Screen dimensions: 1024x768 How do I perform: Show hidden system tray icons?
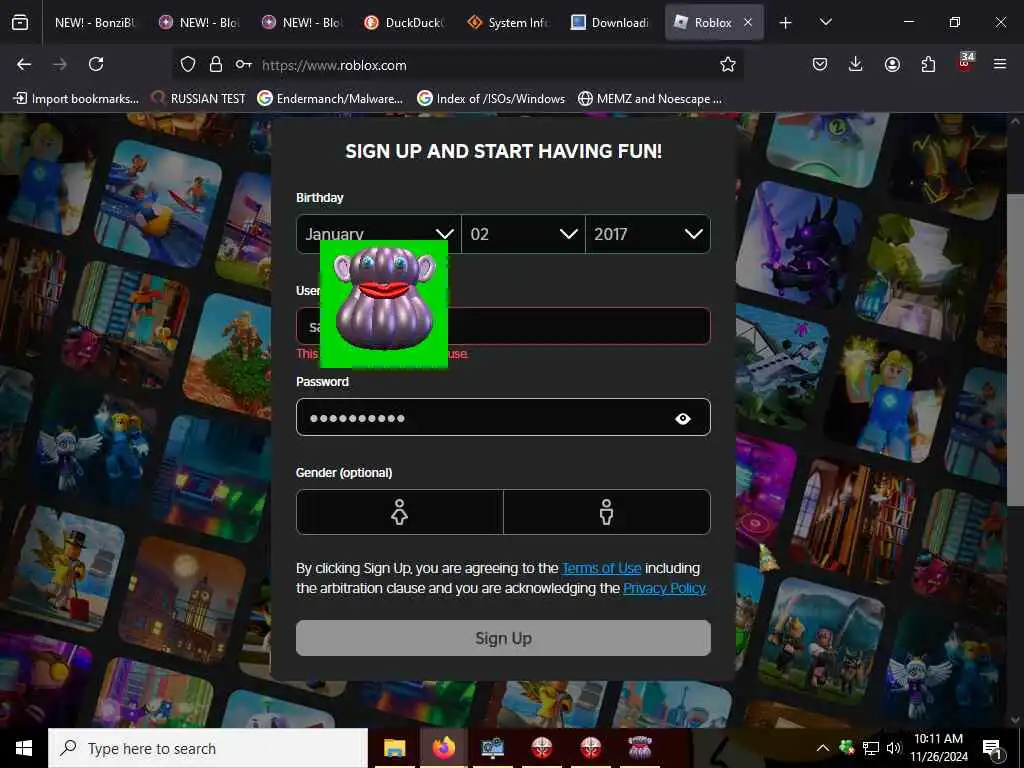tap(823, 748)
